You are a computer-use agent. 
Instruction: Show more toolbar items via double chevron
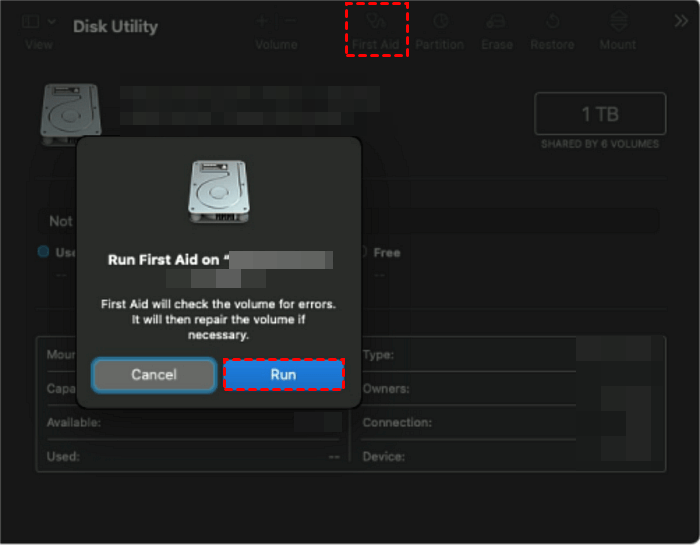(681, 21)
